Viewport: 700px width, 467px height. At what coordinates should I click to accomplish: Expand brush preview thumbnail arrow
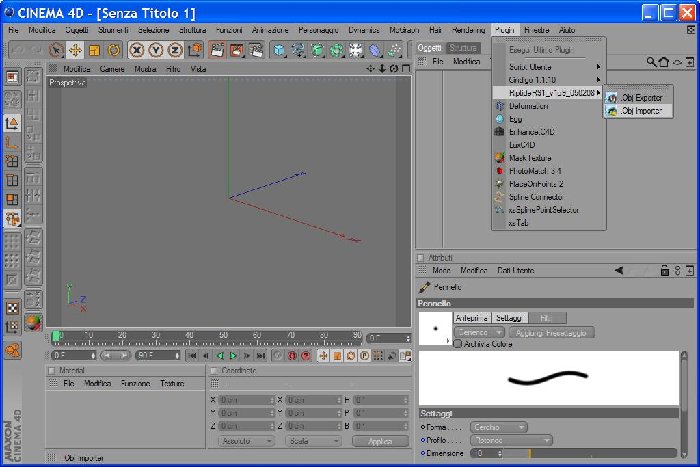(448, 340)
